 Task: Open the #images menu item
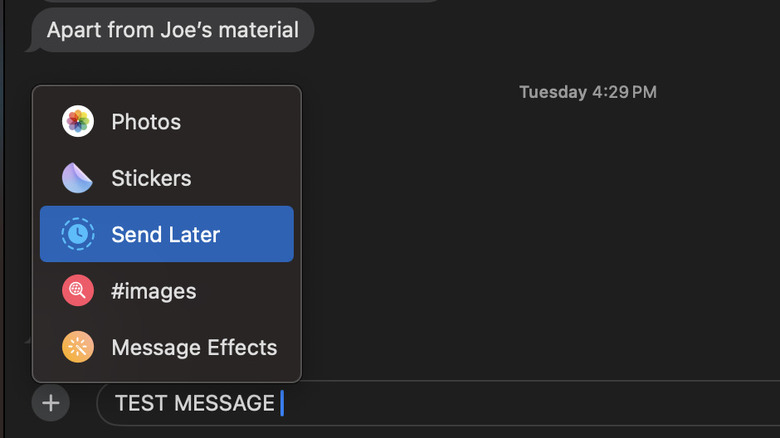tap(153, 292)
